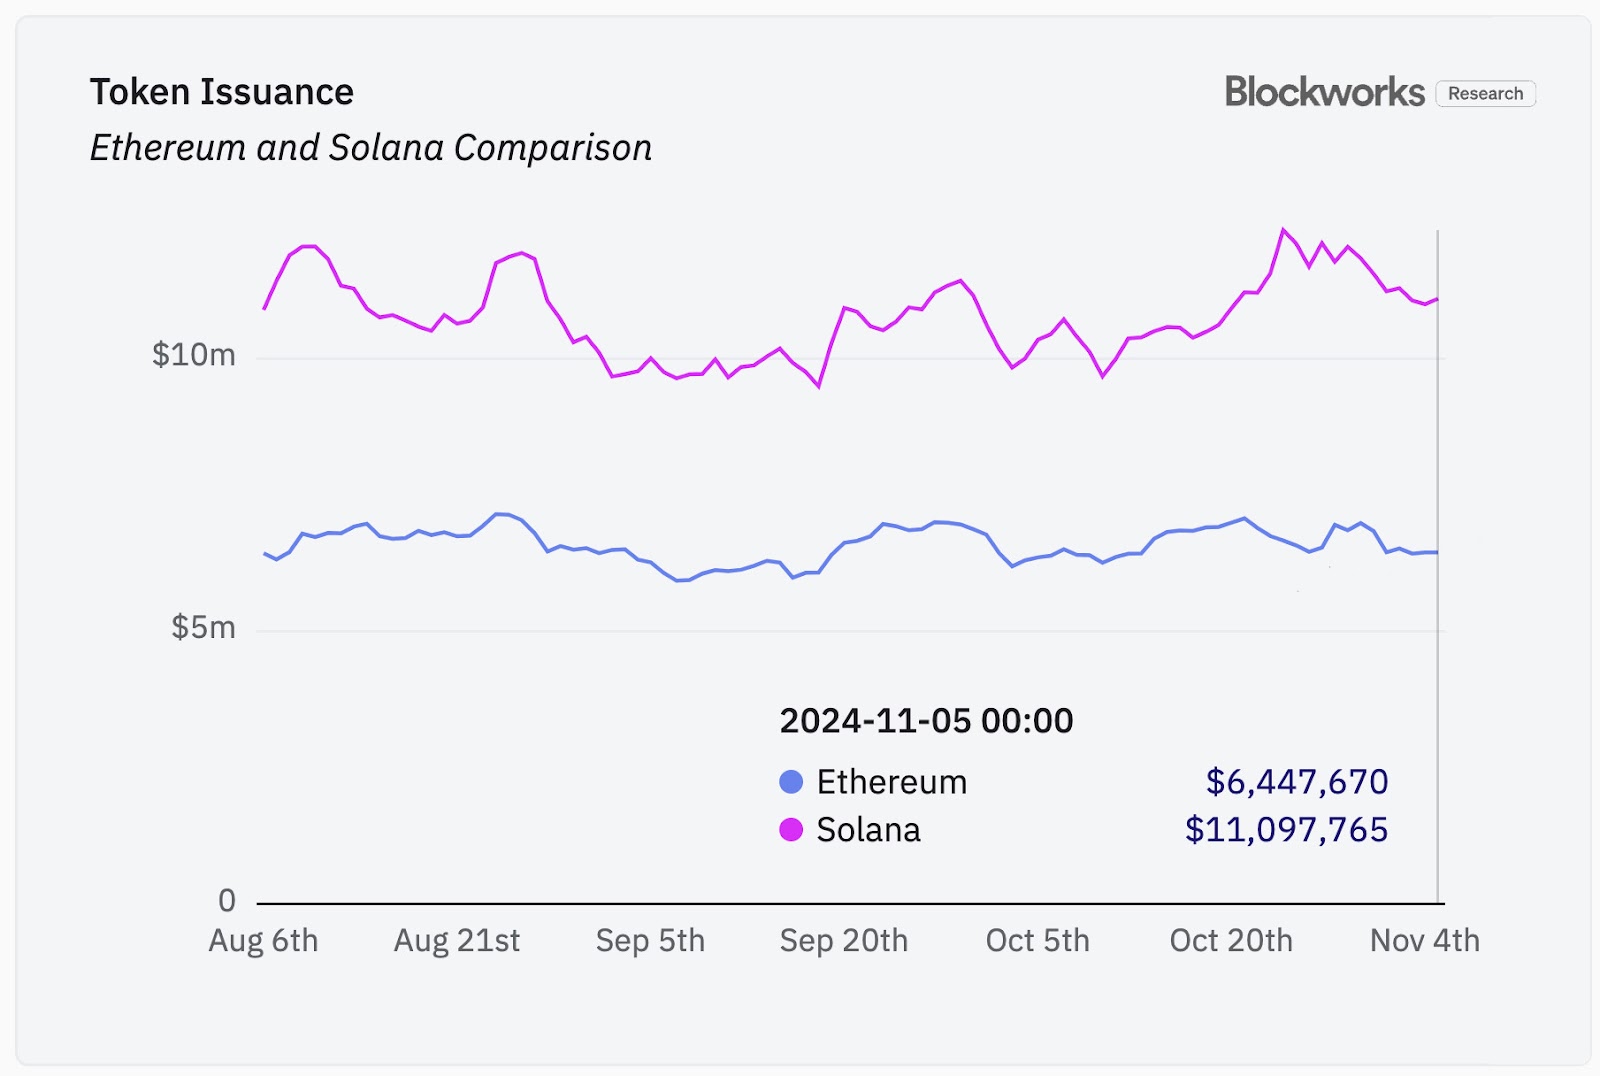
Task: Click the Research badge beside Blockworks
Action: point(1485,93)
